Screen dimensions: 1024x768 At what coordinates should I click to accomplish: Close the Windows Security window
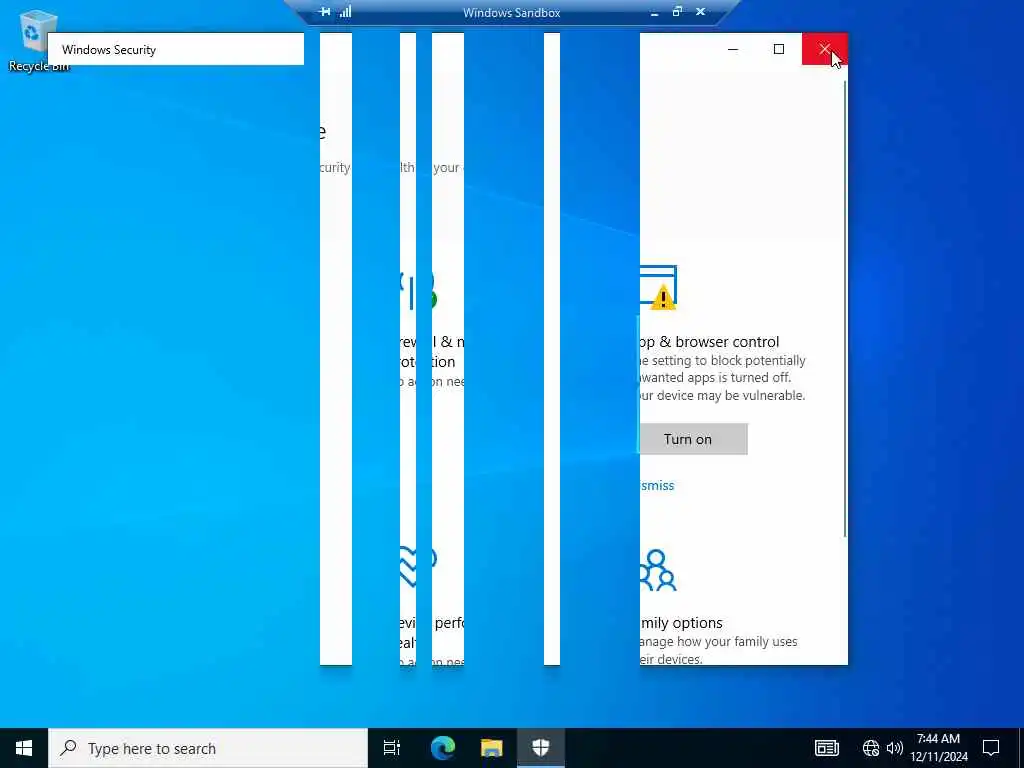click(825, 49)
